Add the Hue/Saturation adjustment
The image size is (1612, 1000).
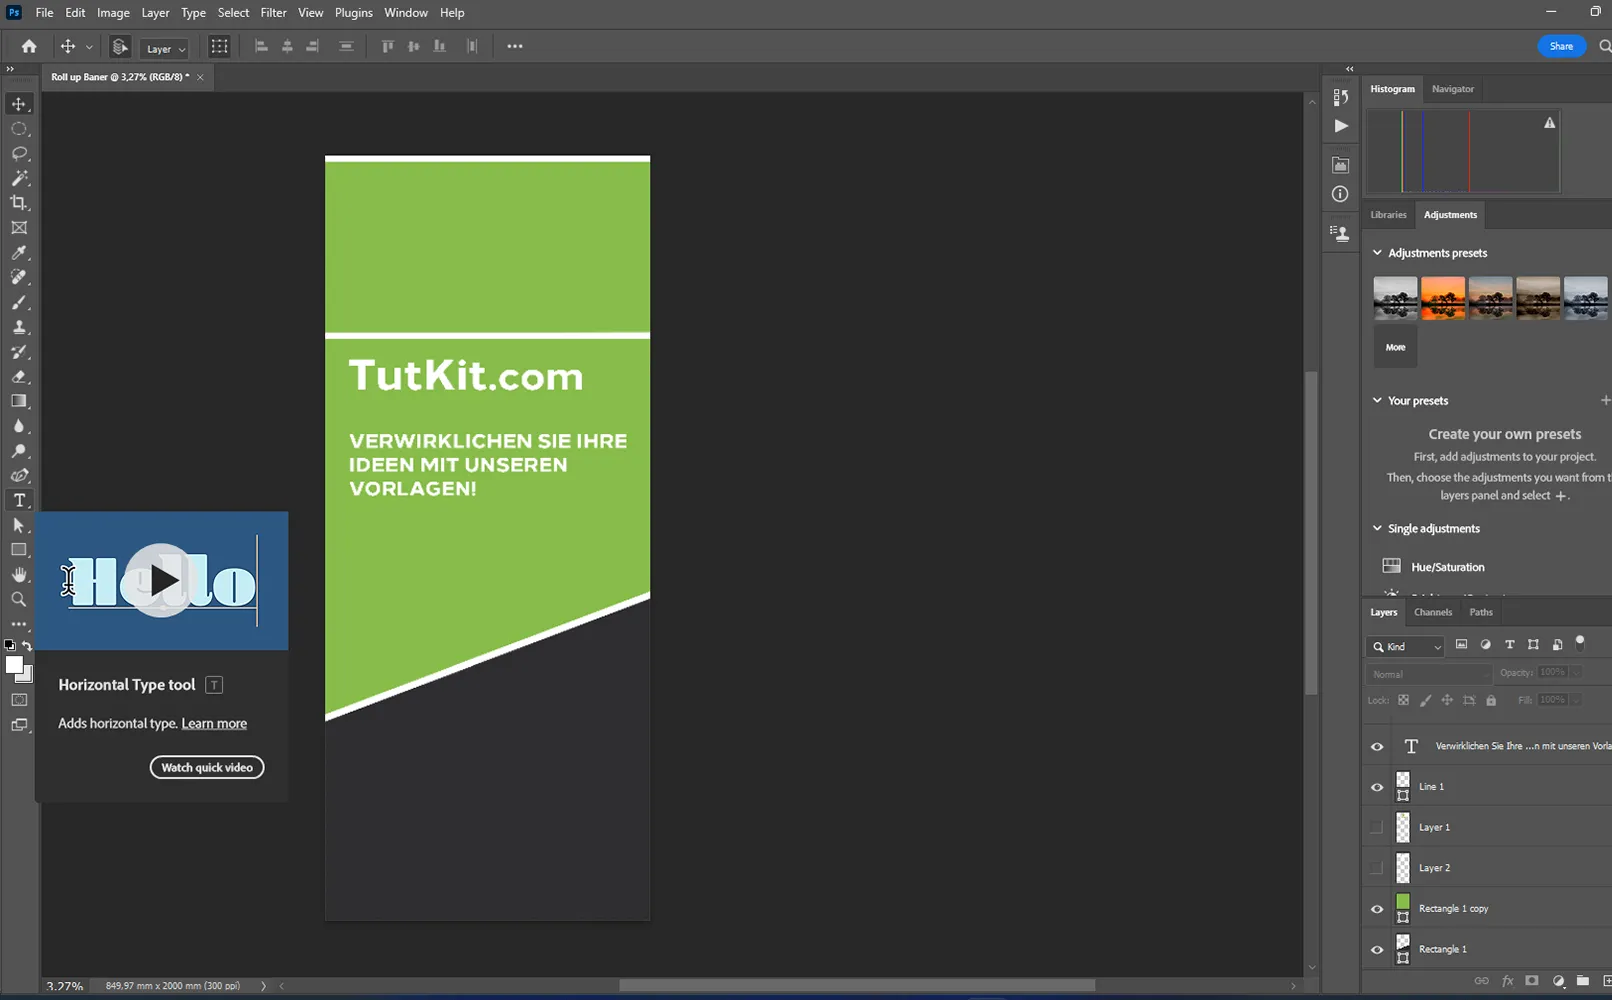[x=1447, y=567]
